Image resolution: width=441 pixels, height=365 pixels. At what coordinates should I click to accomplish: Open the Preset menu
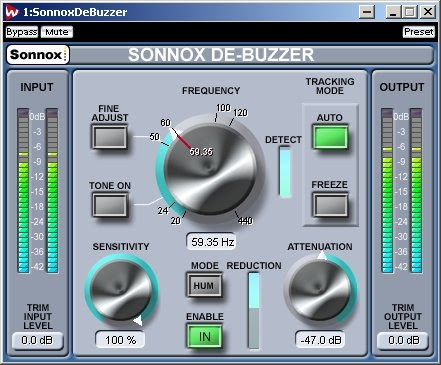pyautogui.click(x=419, y=32)
